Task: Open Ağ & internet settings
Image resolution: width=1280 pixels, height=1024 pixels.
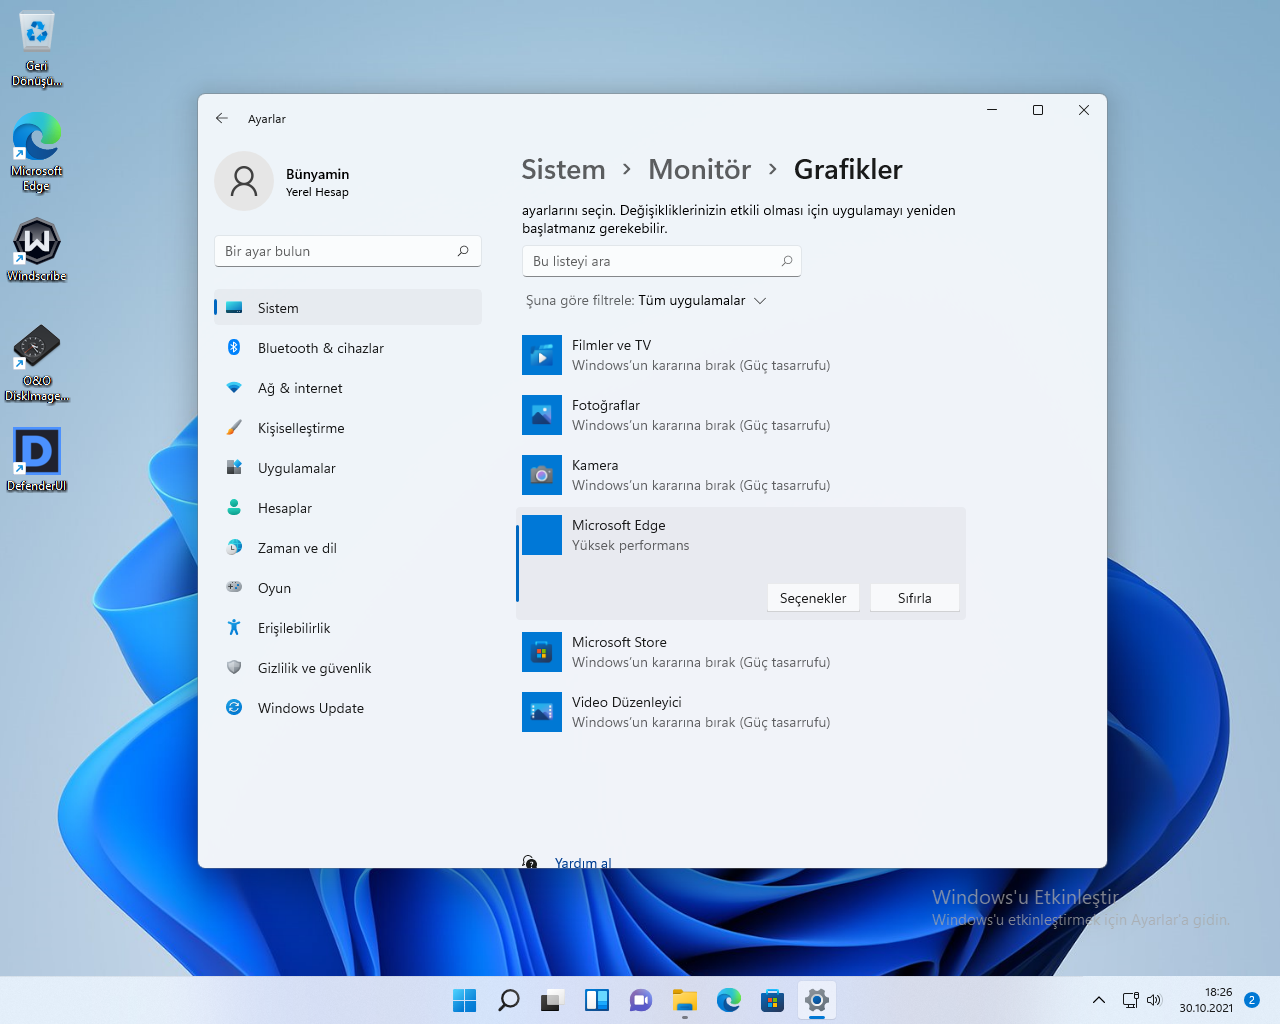Action: tap(348, 388)
